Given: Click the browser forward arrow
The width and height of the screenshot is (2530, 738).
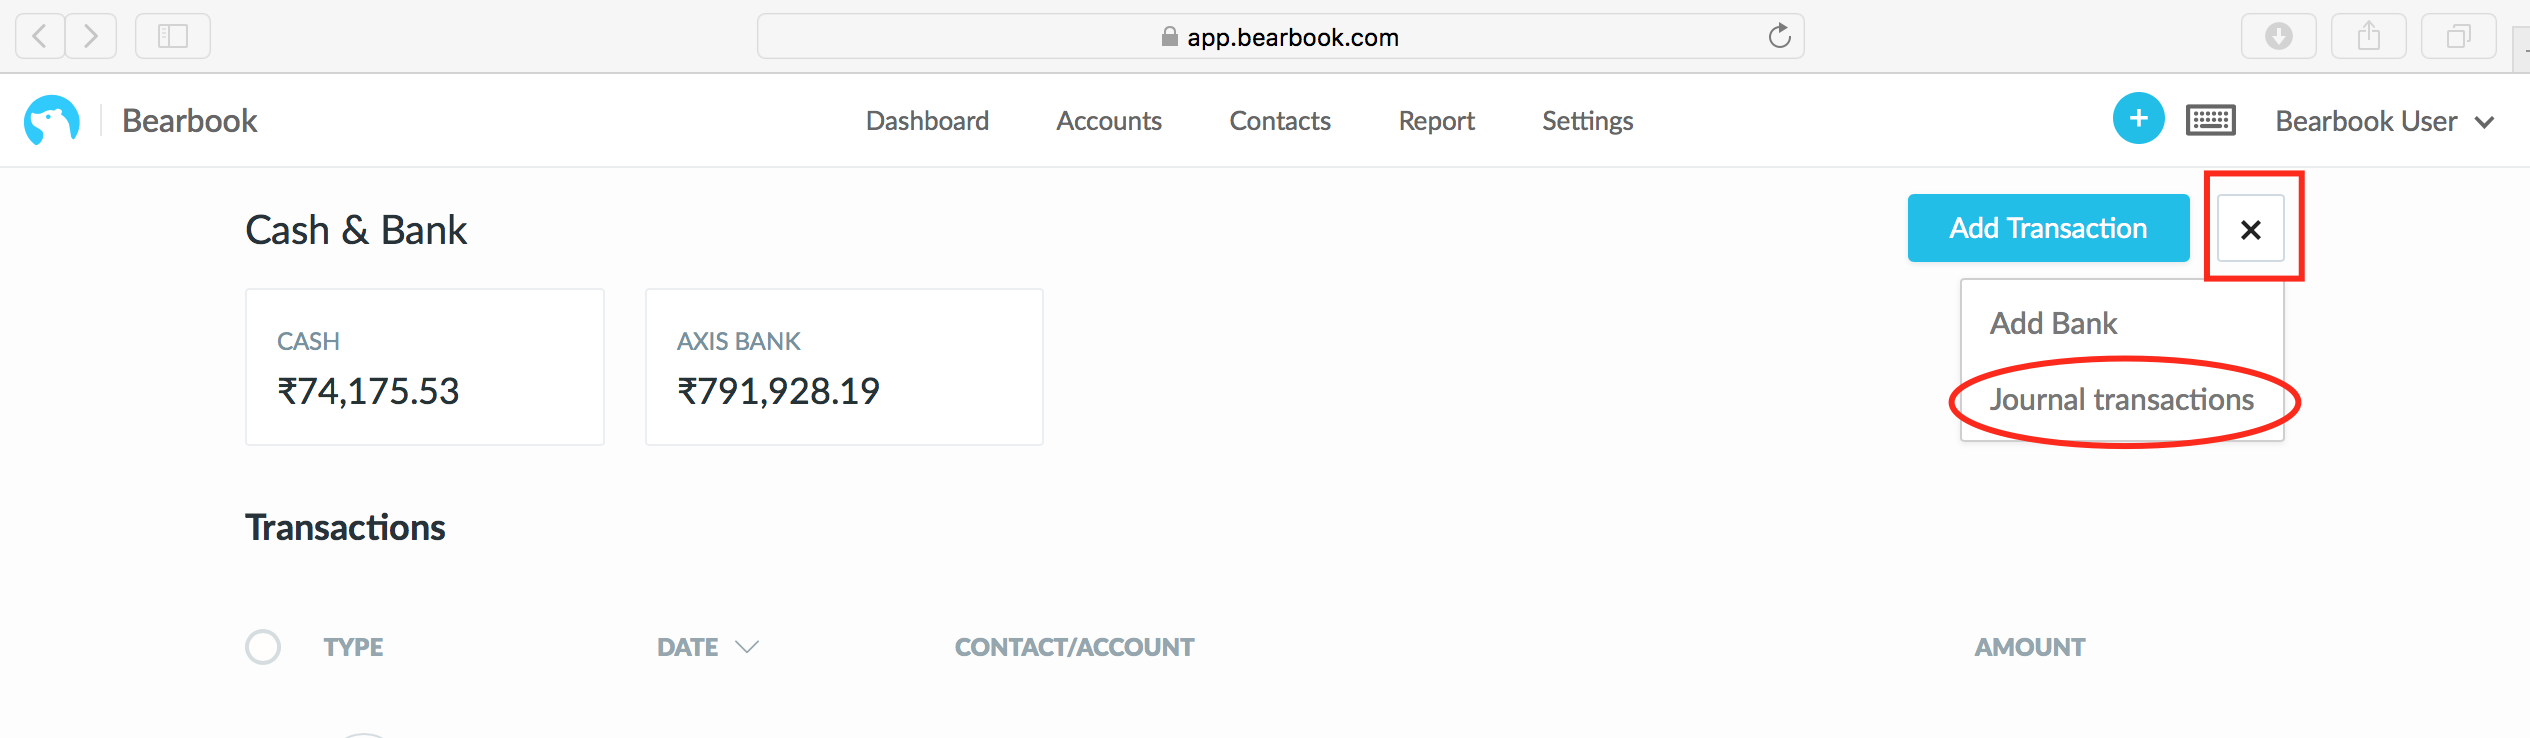Looking at the screenshot, I should click(x=91, y=37).
